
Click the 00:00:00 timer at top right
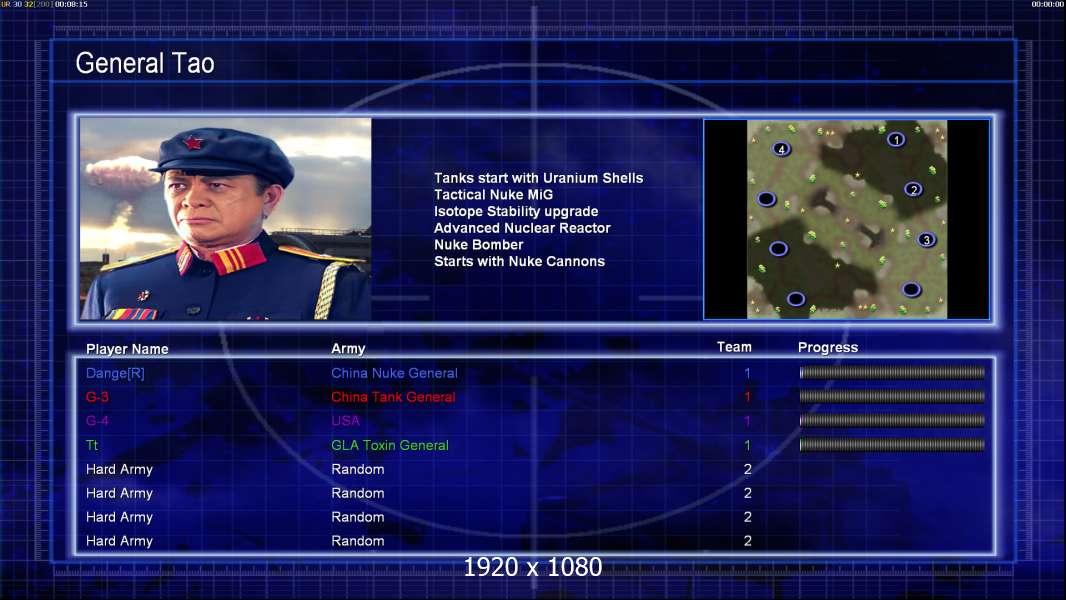1048,4
